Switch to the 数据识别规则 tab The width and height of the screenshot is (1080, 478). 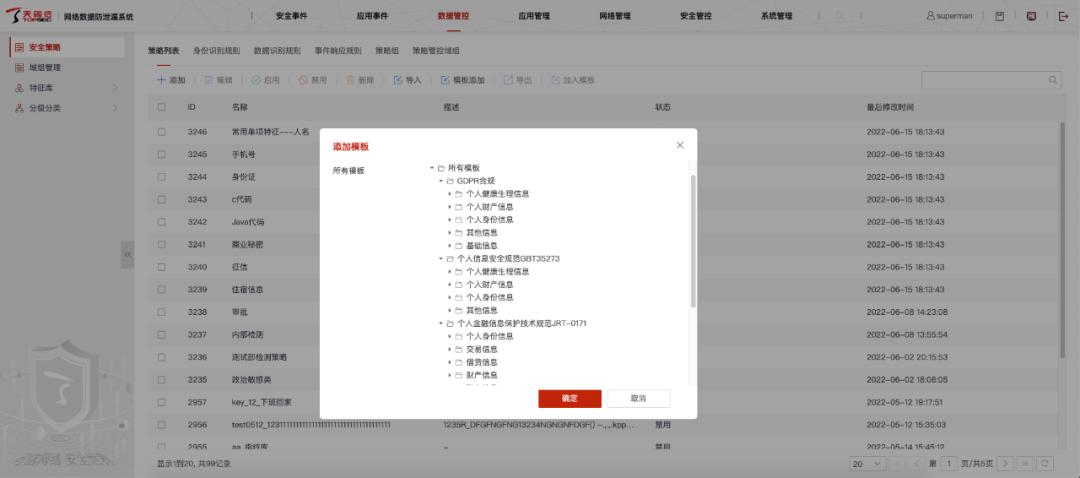coord(277,51)
